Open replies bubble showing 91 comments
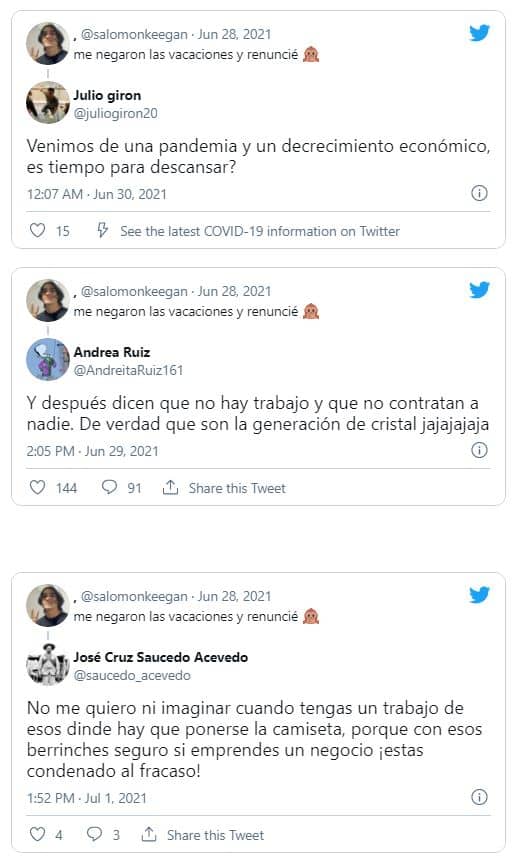The width and height of the screenshot is (517, 859). pyautogui.click(x=110, y=487)
